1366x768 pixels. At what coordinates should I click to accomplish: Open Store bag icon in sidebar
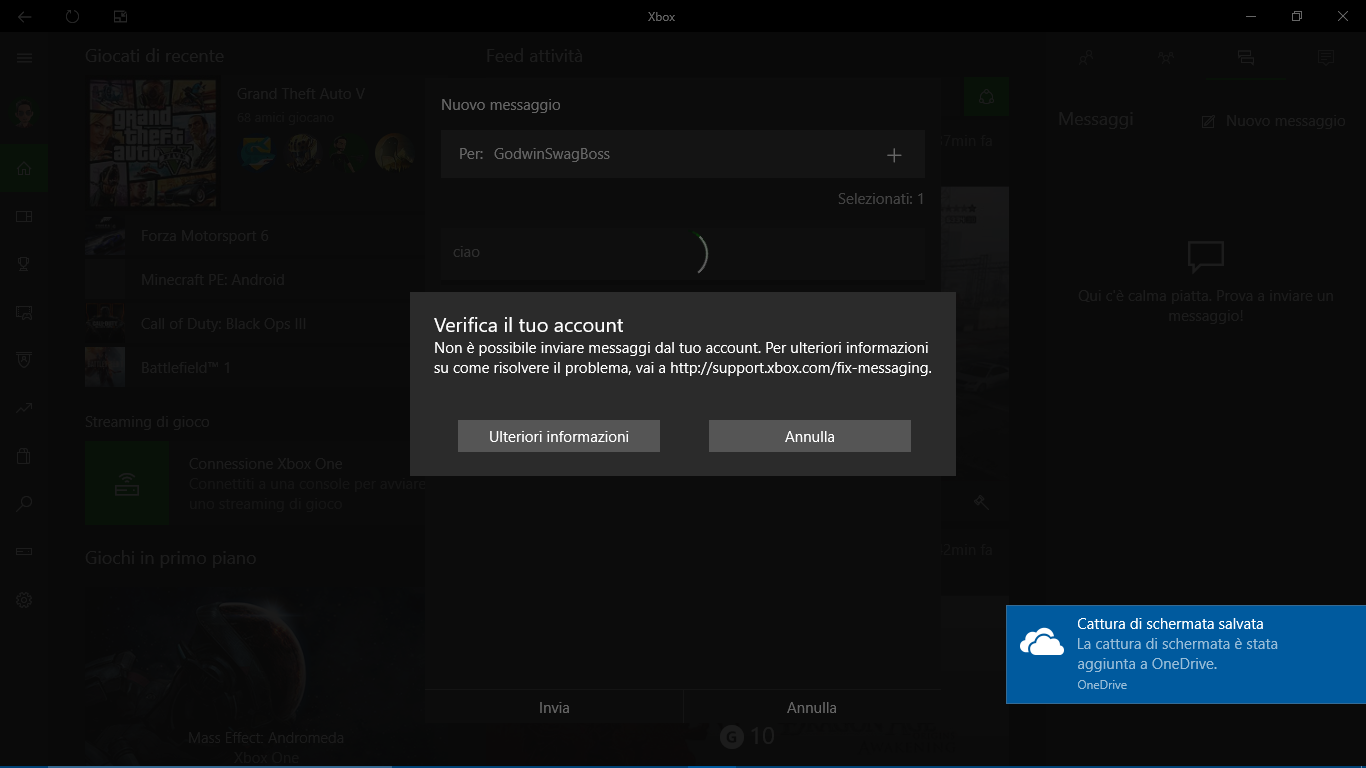(25, 456)
